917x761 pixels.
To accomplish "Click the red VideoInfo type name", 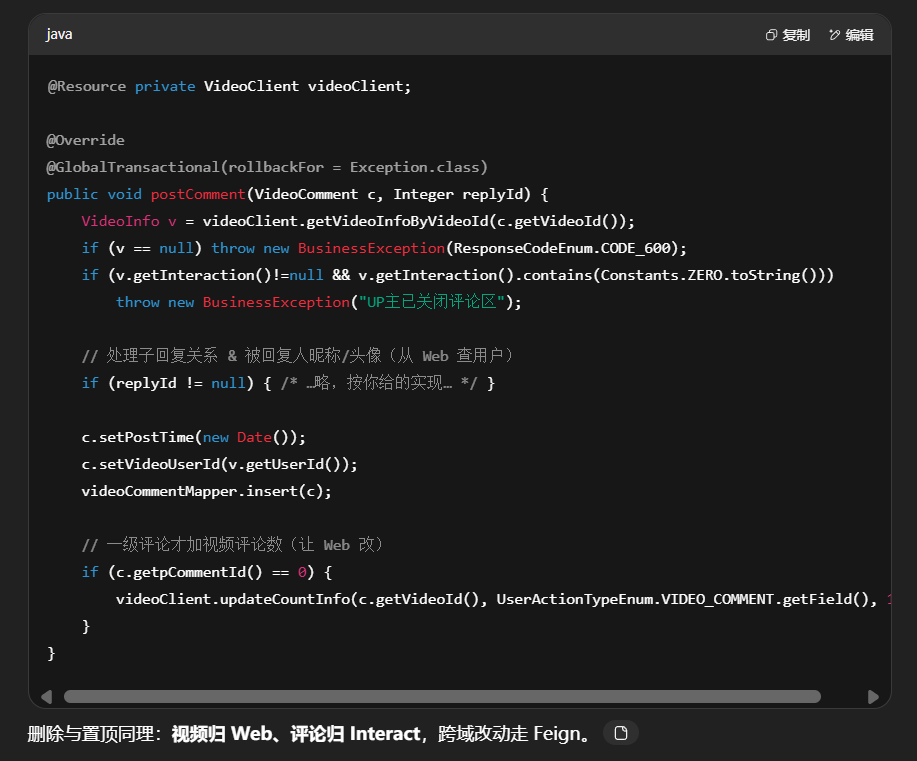I will 120,221.
